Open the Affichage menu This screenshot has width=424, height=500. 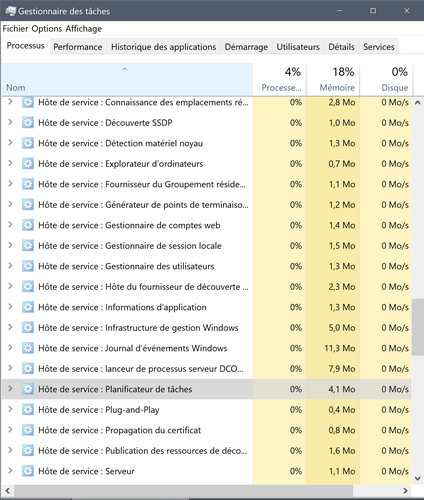[x=84, y=29]
